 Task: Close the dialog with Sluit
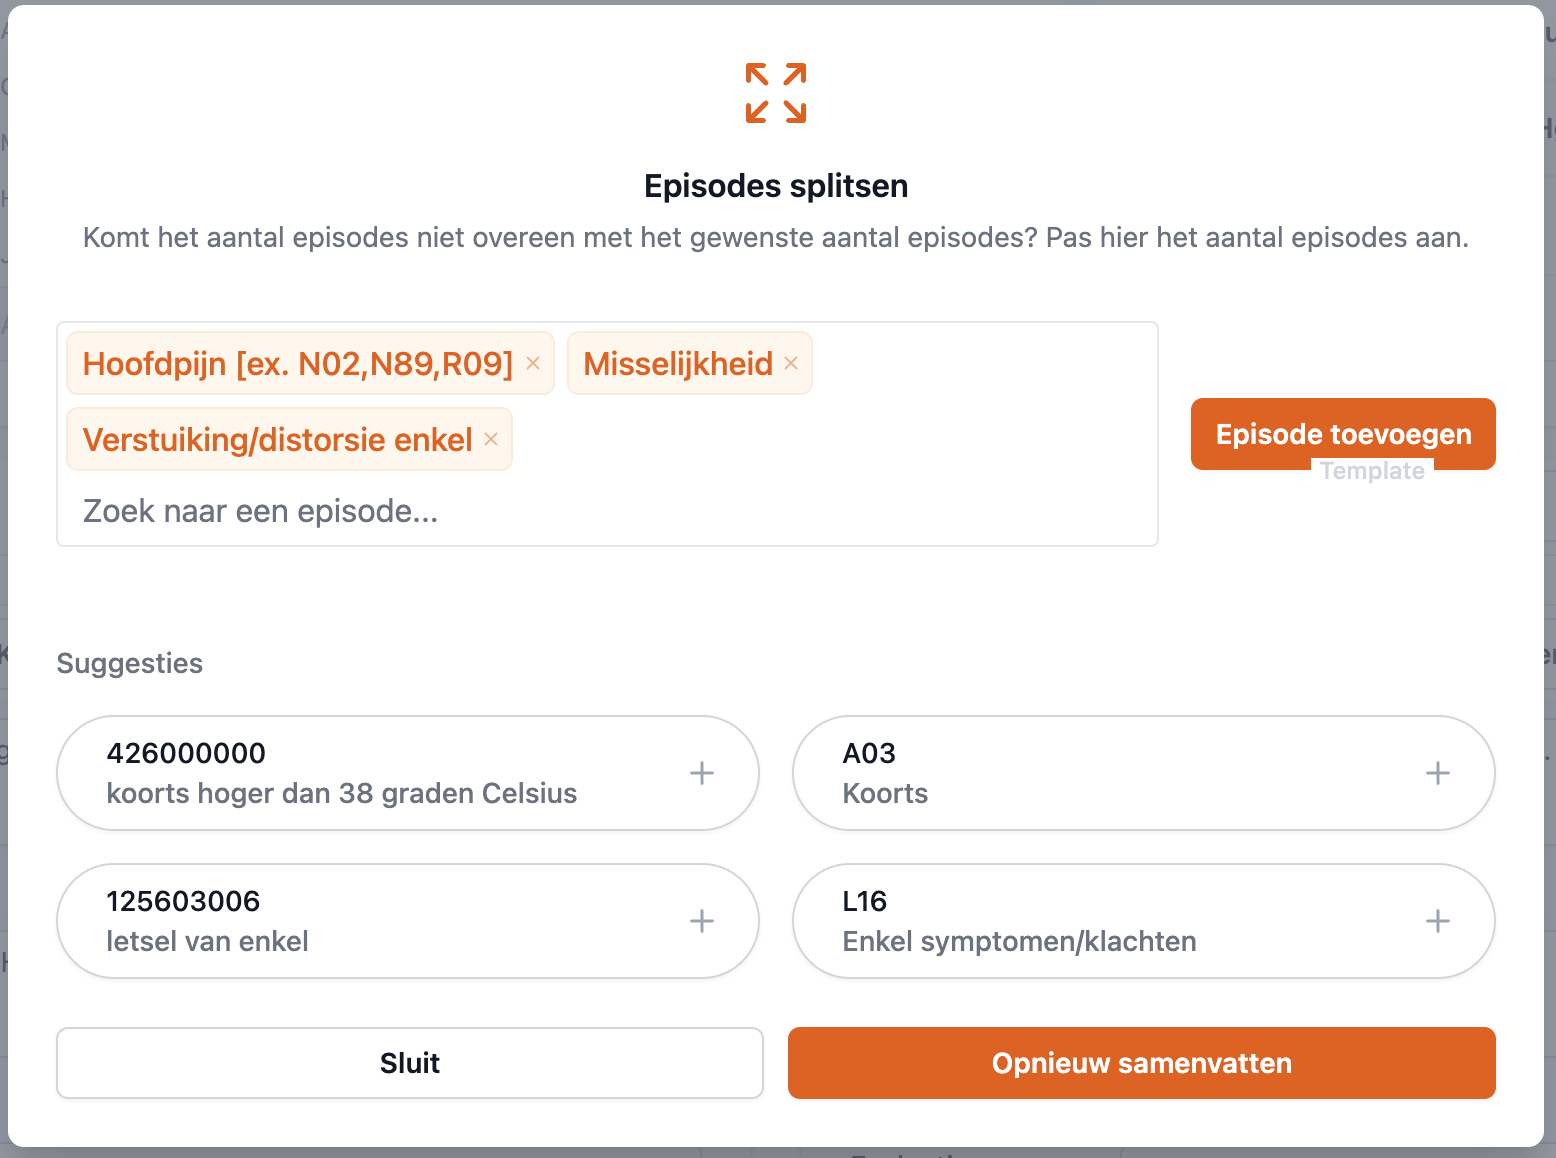[410, 1063]
